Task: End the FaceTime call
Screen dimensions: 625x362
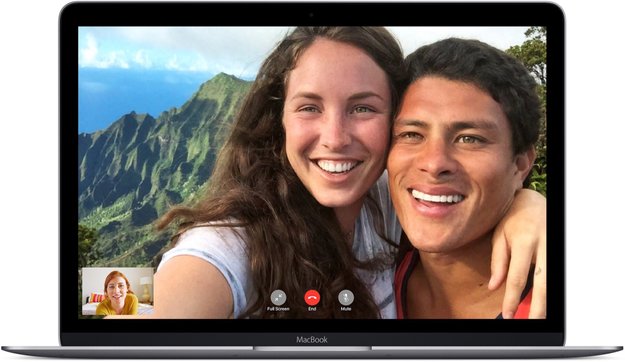Action: tap(312, 298)
